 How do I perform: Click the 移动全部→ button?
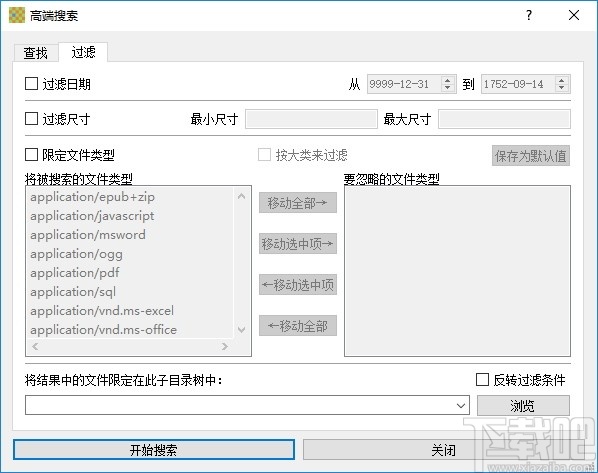pos(298,203)
